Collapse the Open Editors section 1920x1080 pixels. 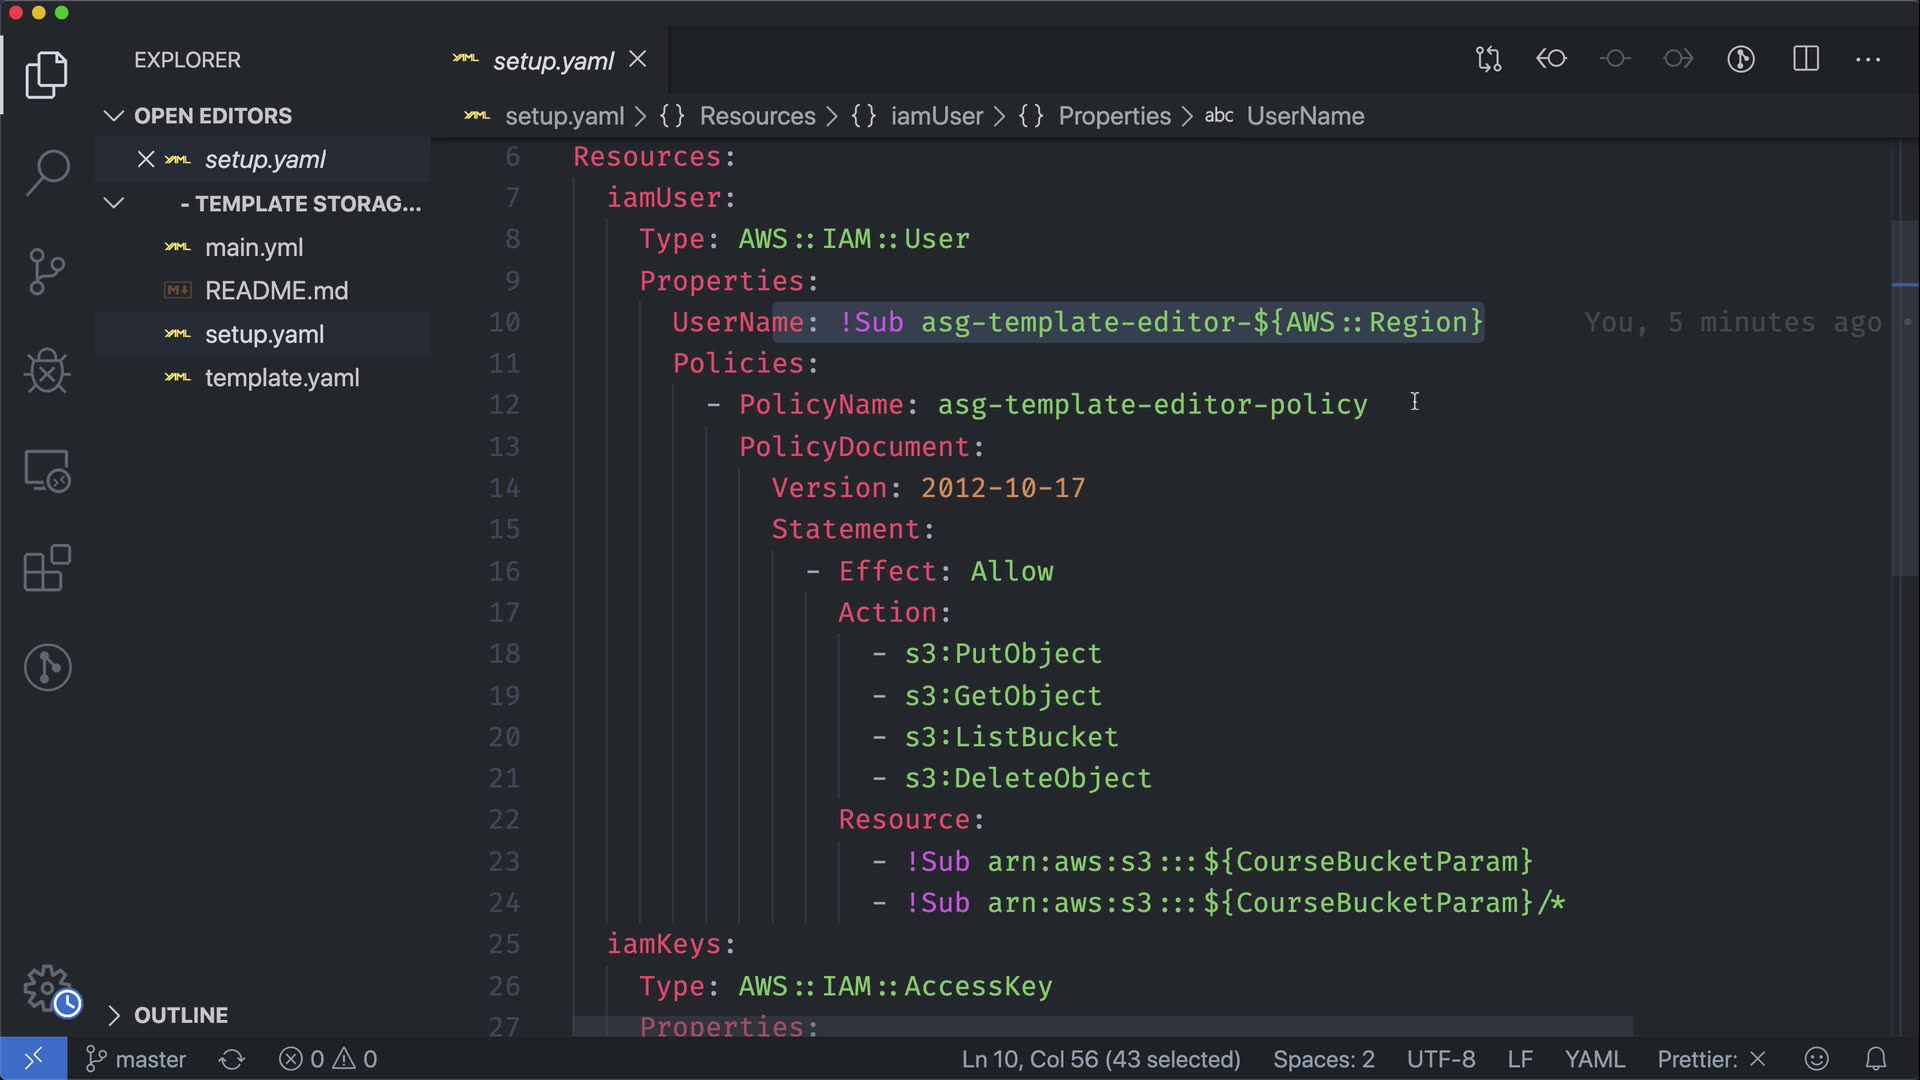[114, 116]
